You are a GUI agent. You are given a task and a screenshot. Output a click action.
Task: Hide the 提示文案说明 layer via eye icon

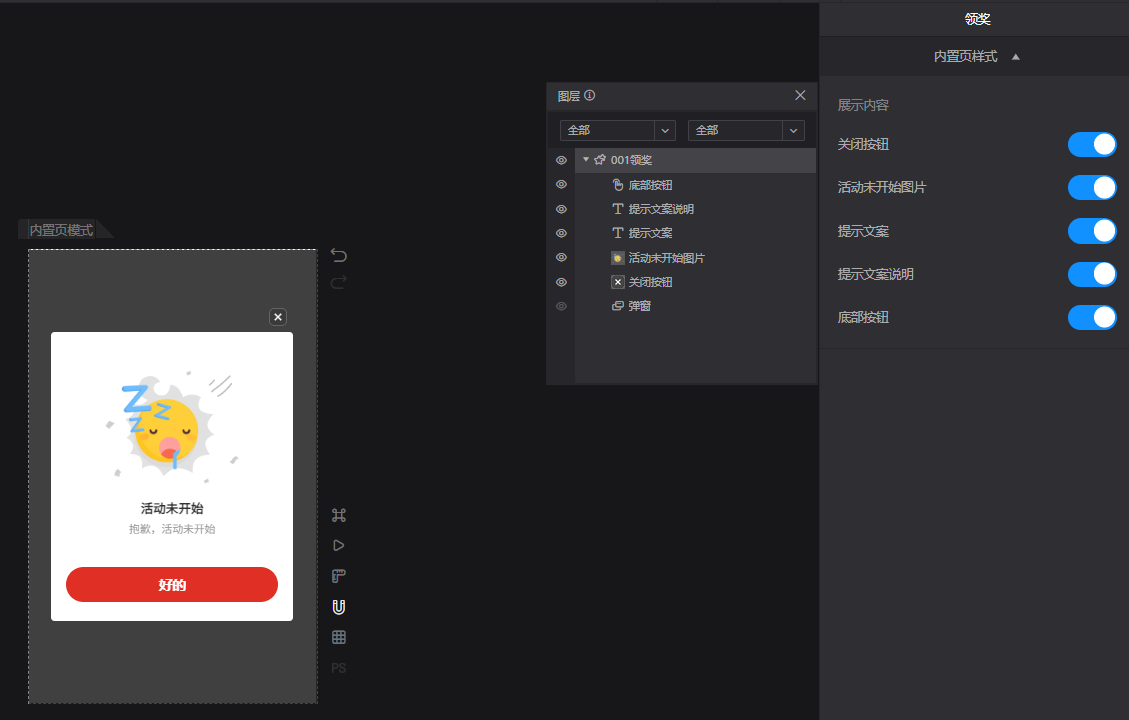coord(562,209)
